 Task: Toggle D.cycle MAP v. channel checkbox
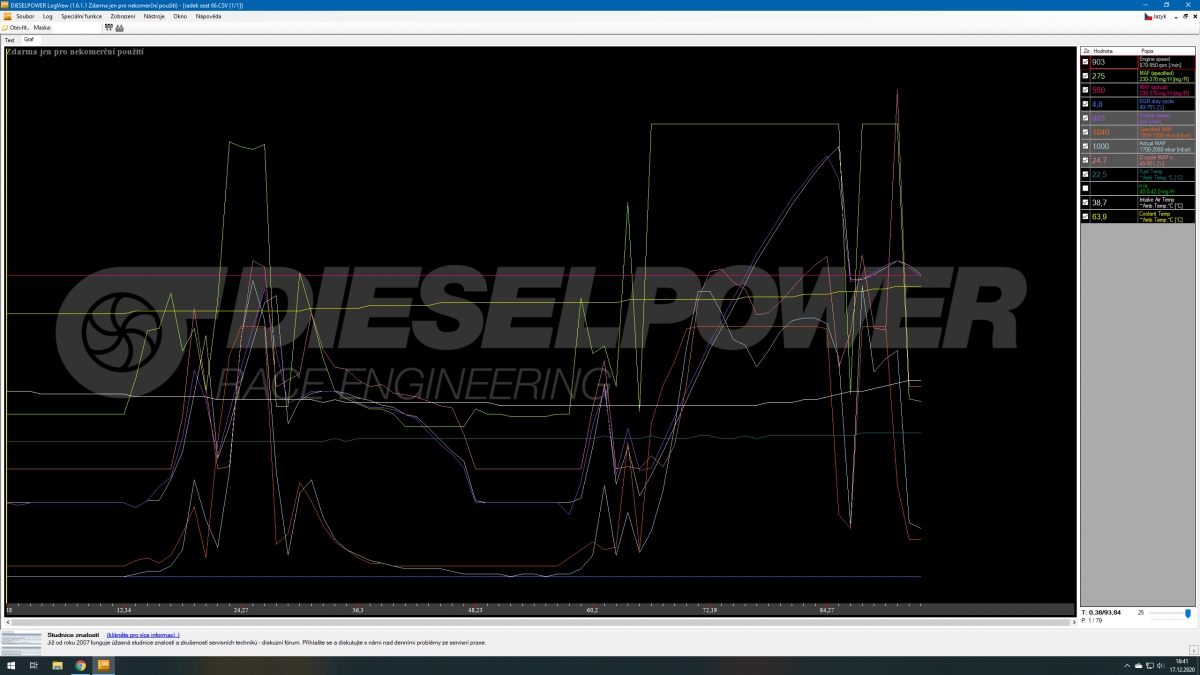1086,160
